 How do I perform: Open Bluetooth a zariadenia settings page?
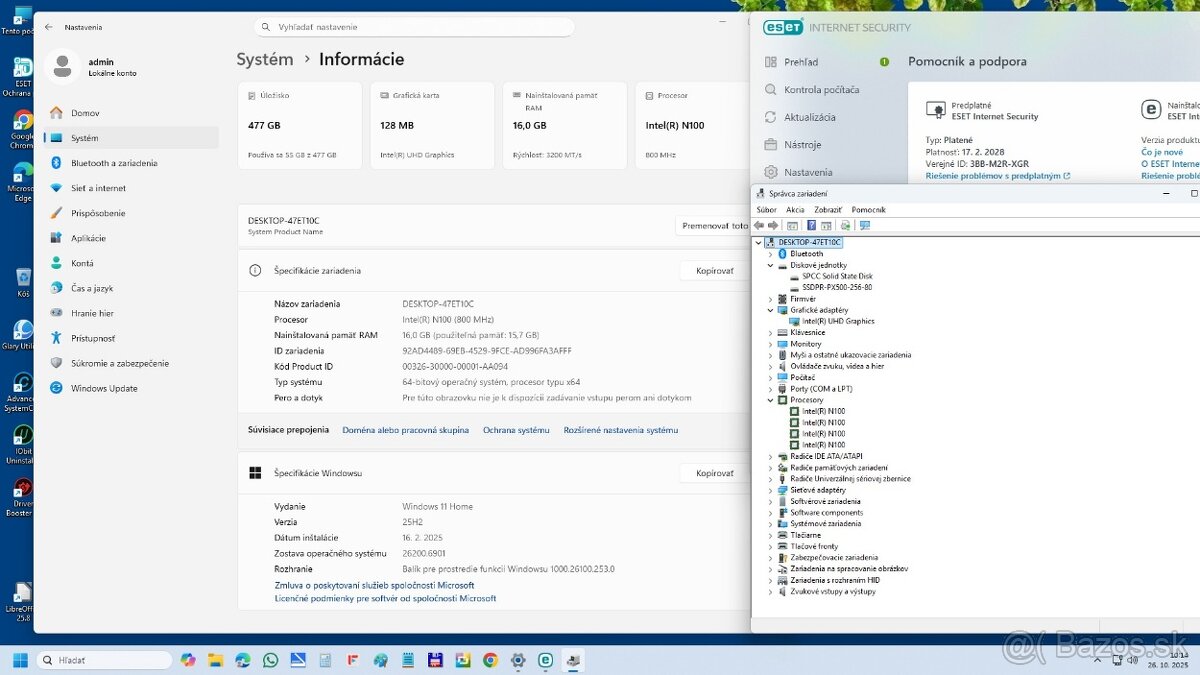[113, 163]
